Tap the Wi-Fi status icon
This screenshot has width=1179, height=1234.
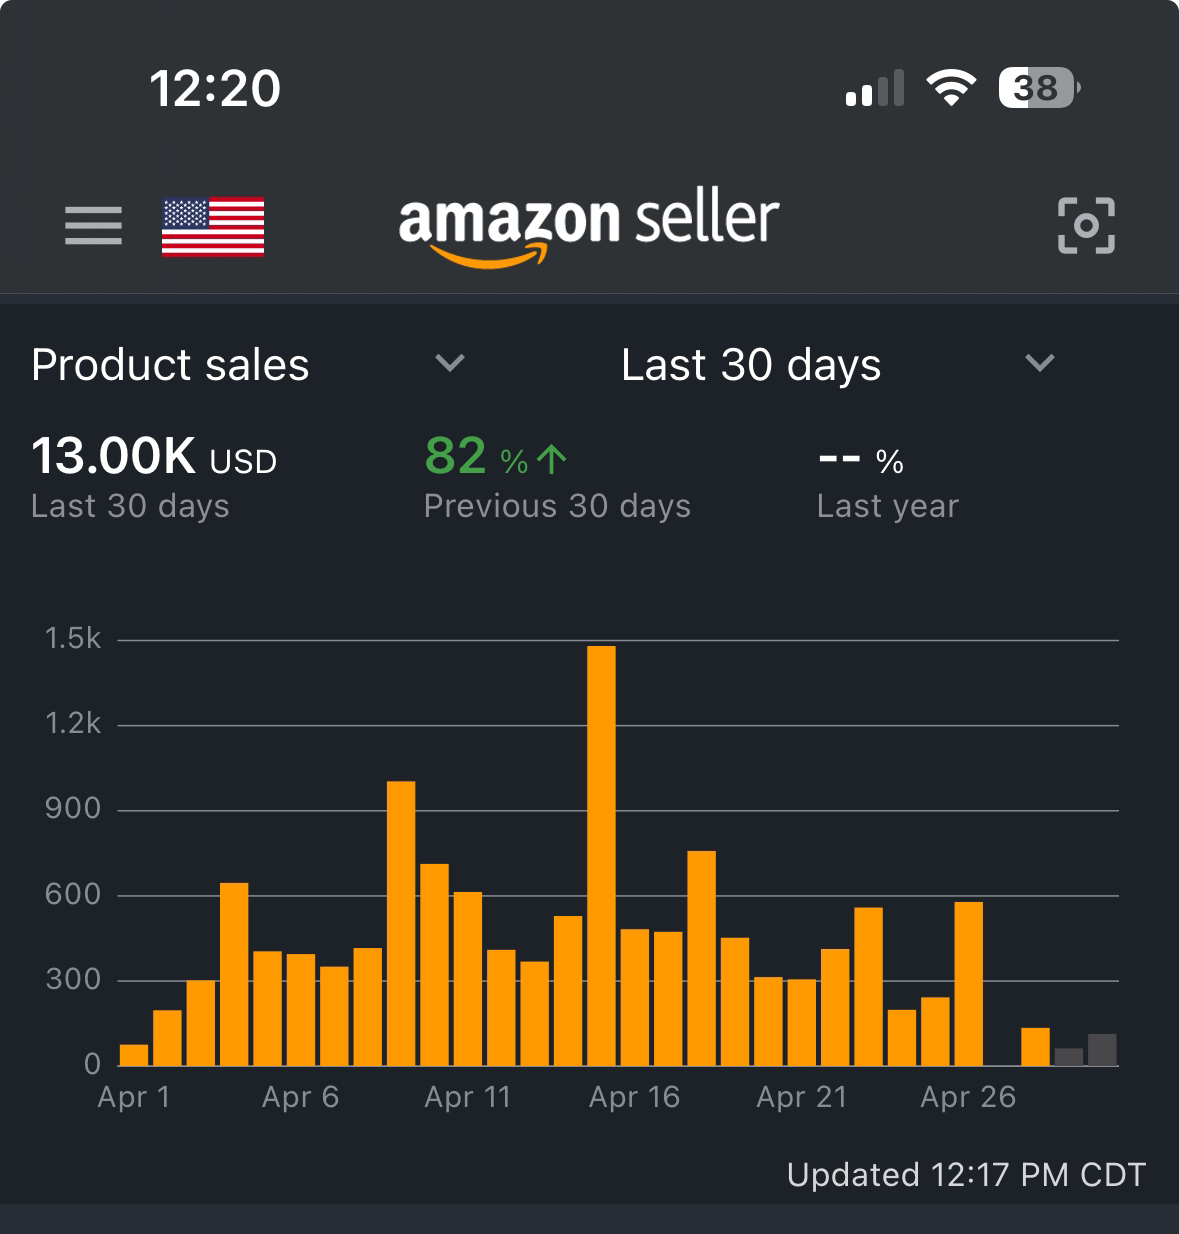[x=951, y=88]
